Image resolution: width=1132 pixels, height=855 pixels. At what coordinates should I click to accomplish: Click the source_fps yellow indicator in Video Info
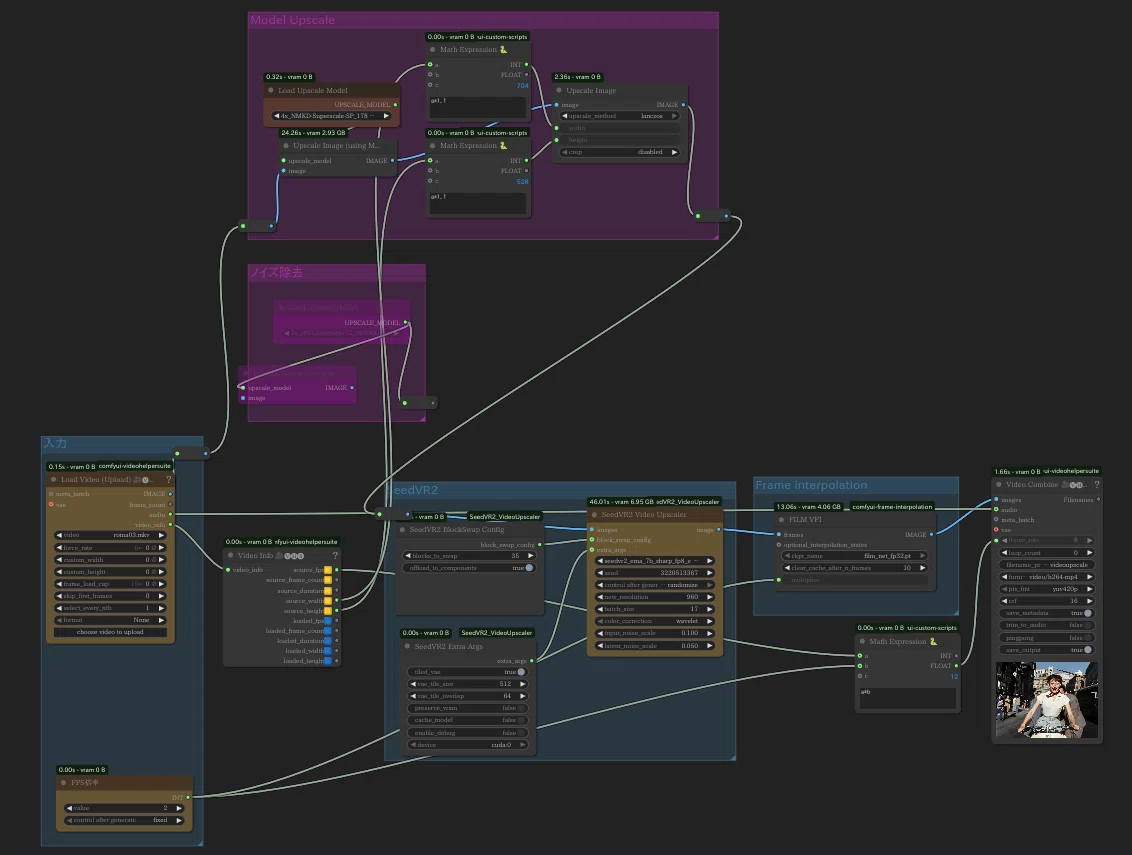(x=328, y=570)
